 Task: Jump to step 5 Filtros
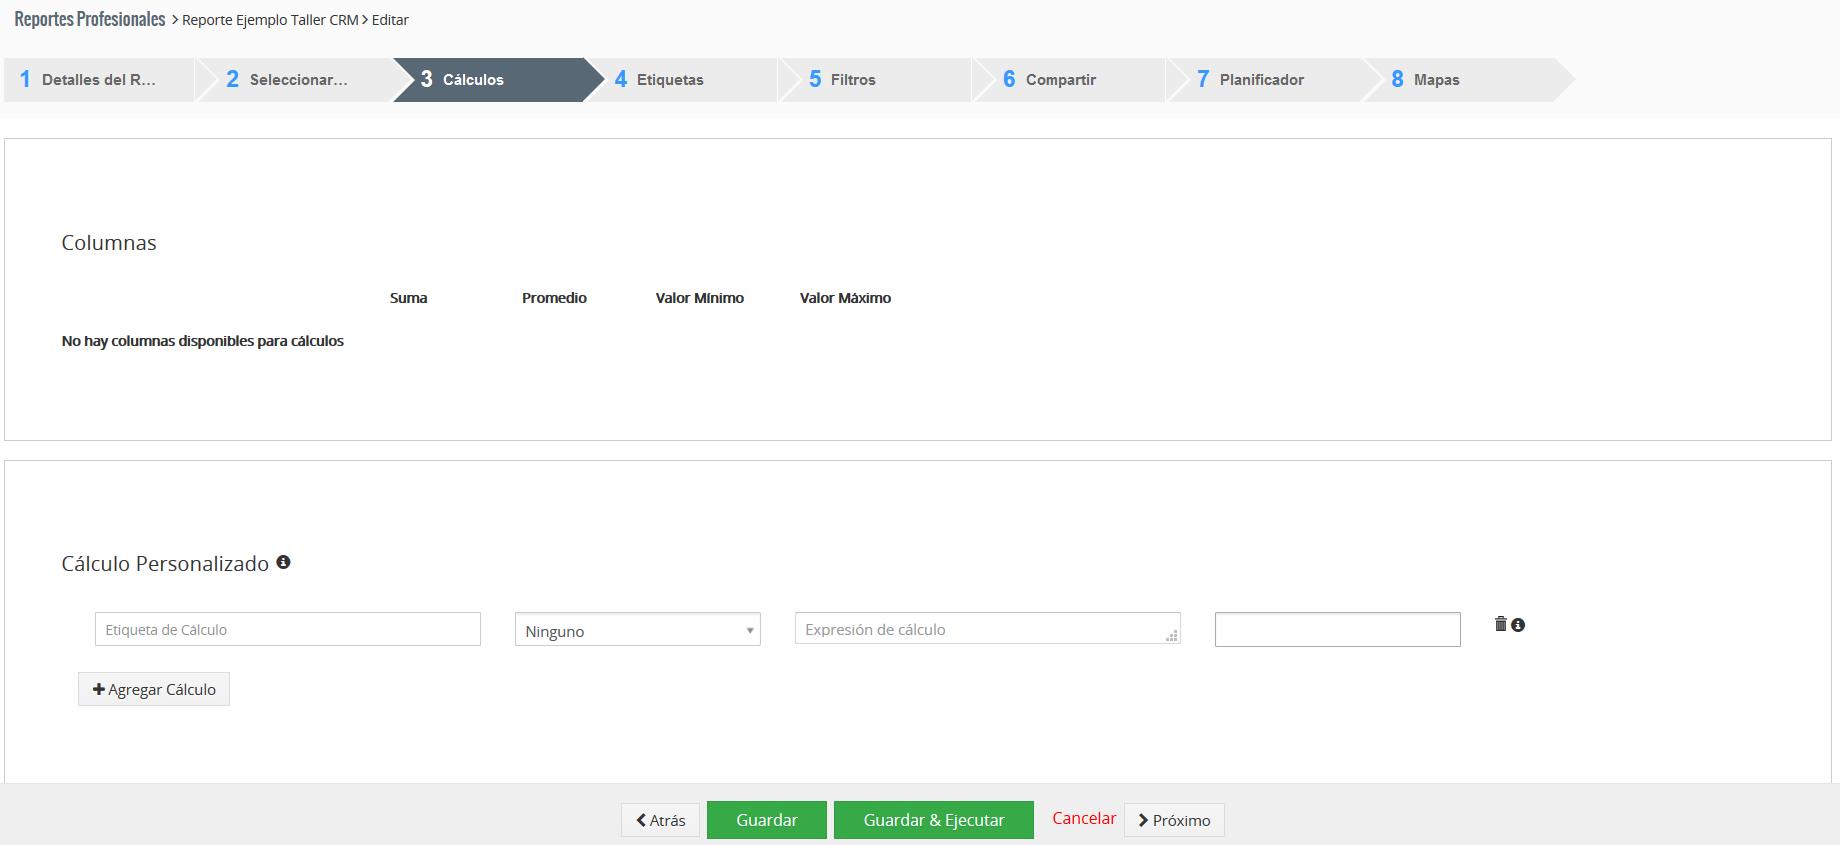[852, 80]
